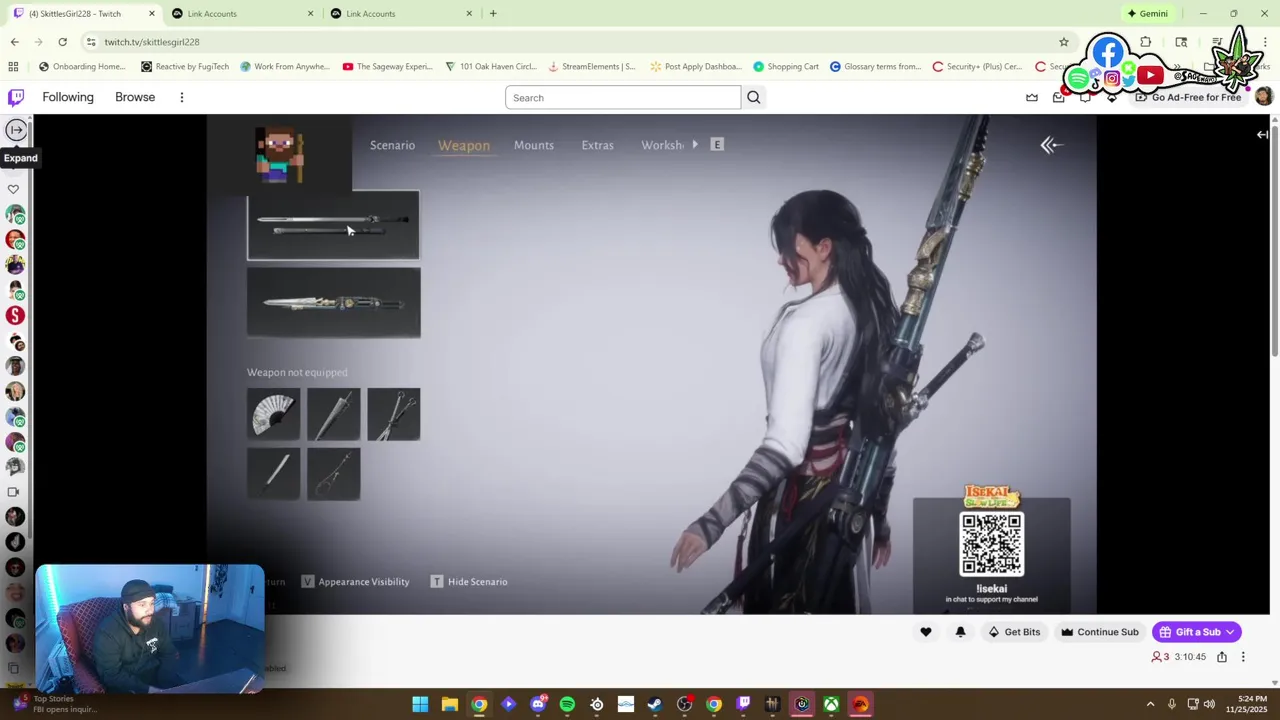Screen dimensions: 1280x720
Task: Close the SkittlesGirl228 Twitch tab
Action: [x=152, y=14]
